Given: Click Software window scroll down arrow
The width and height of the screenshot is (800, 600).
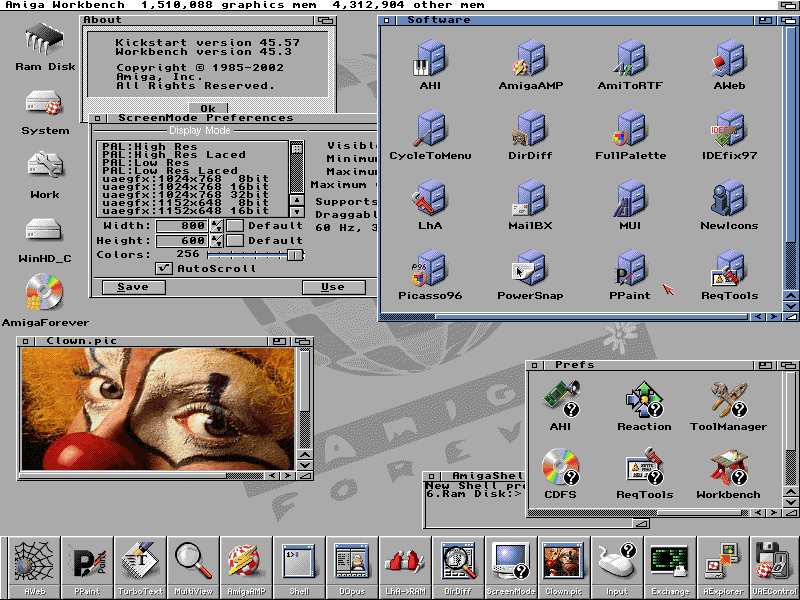Looking at the screenshot, I should pyautogui.click(x=791, y=307).
